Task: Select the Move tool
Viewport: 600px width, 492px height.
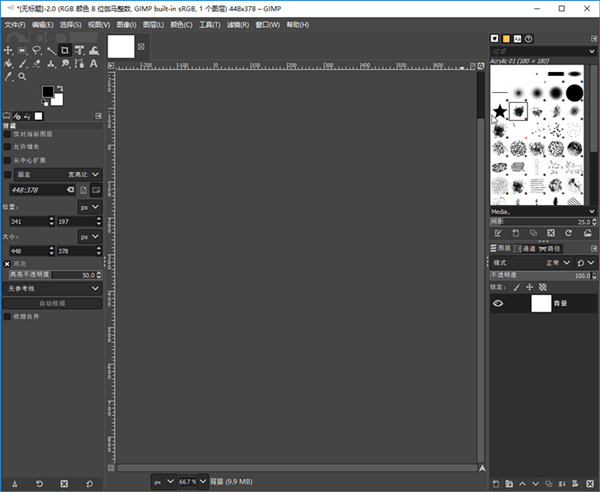Action: pos(8,50)
